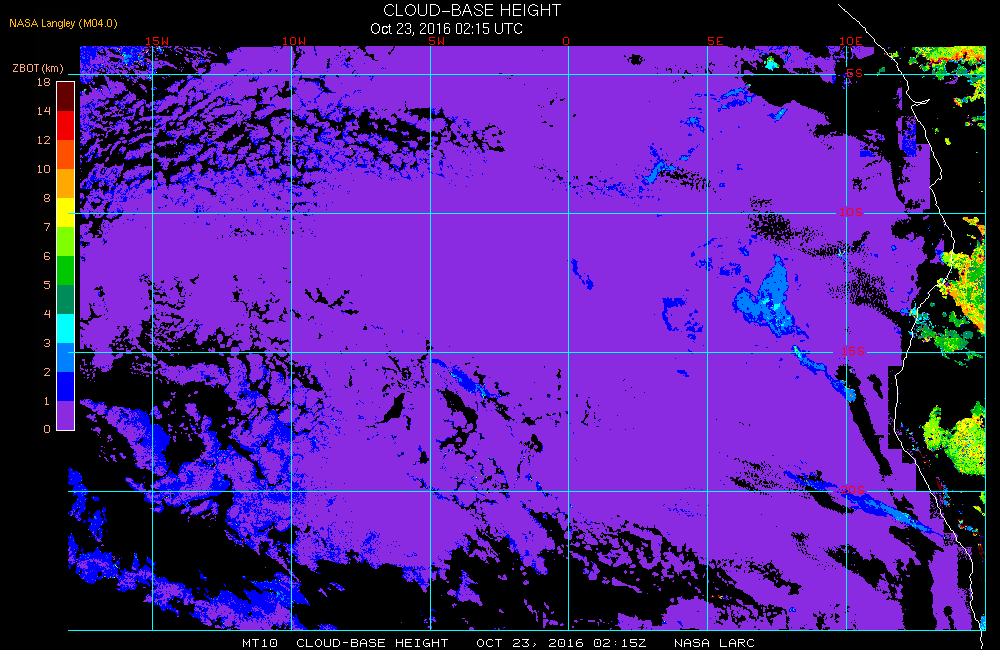Select the legend value 5
This screenshot has height=650, width=1000.
click(47, 285)
